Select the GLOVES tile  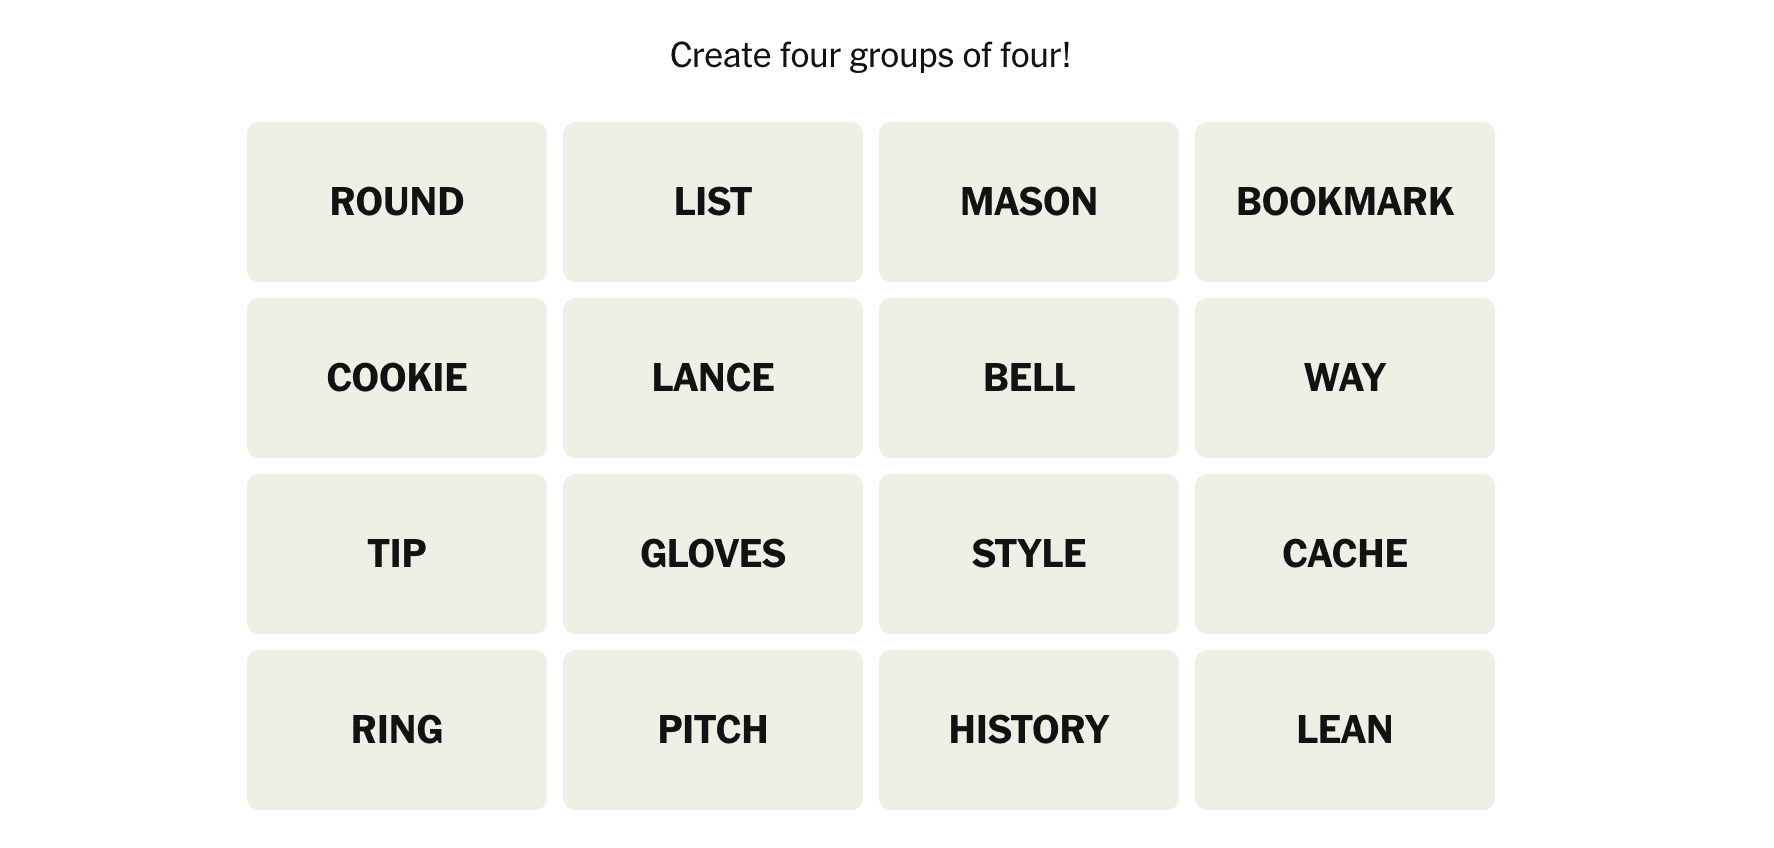pyautogui.click(x=713, y=554)
